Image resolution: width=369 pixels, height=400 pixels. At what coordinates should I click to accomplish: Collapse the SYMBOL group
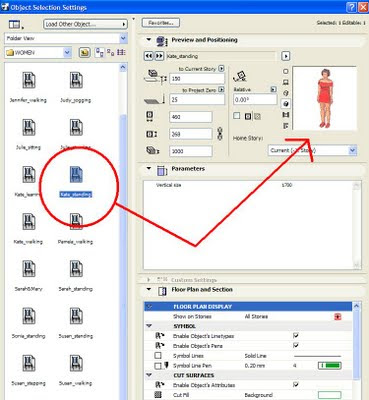[149, 326]
